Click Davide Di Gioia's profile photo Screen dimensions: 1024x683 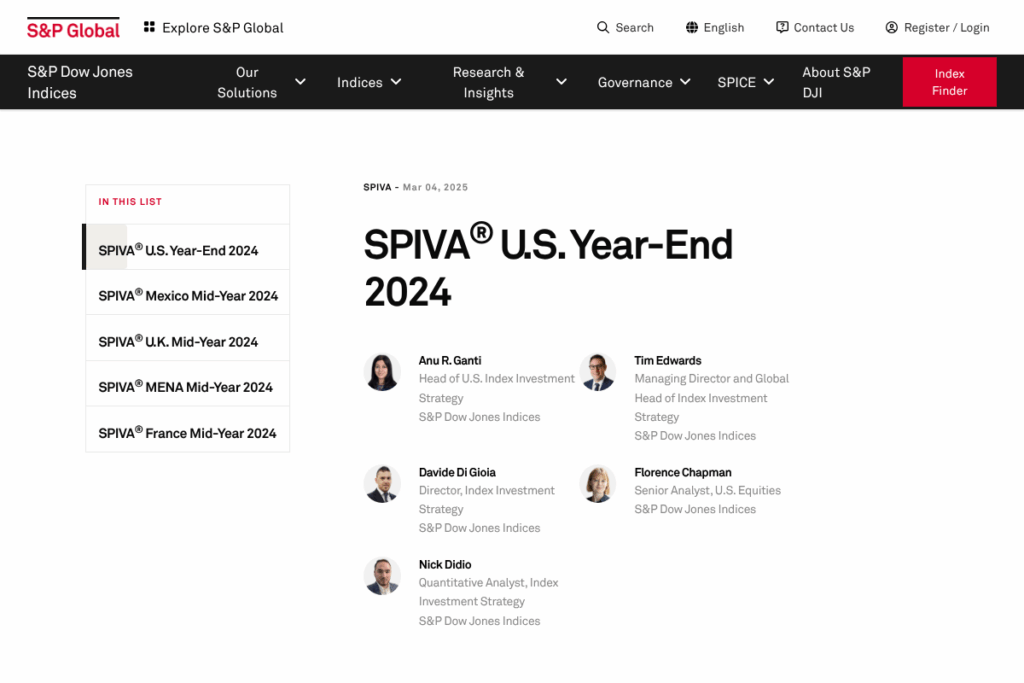pos(382,484)
